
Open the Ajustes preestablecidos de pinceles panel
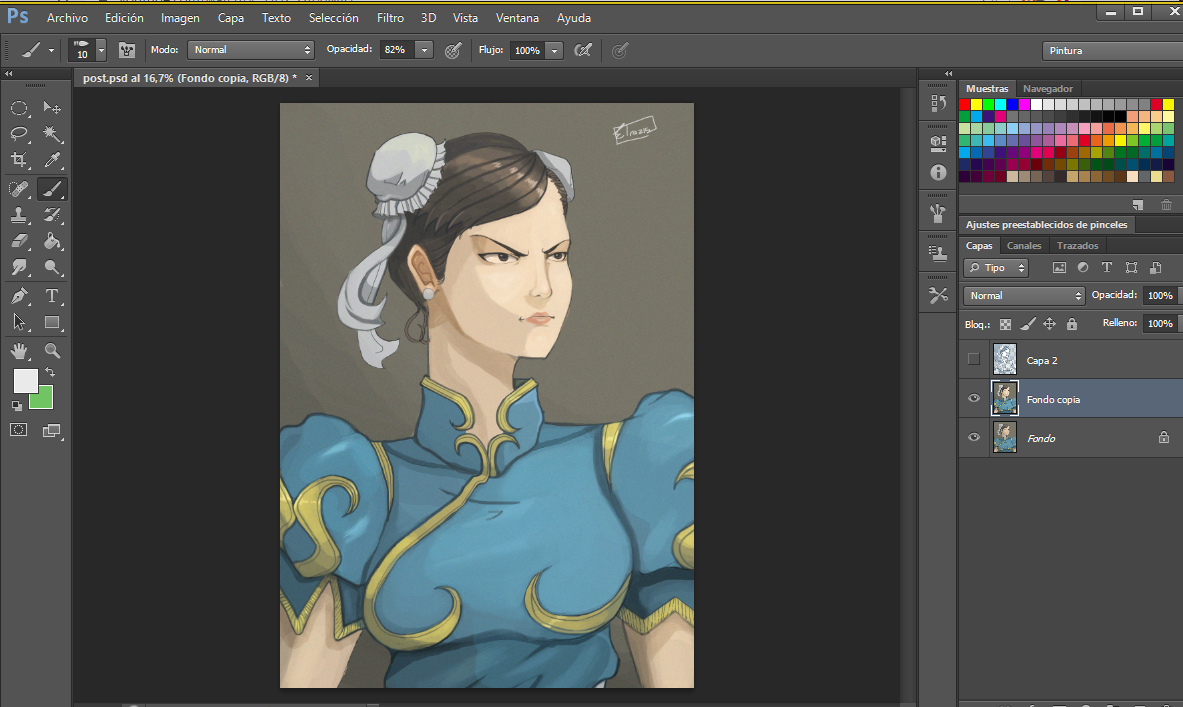pos(1046,225)
